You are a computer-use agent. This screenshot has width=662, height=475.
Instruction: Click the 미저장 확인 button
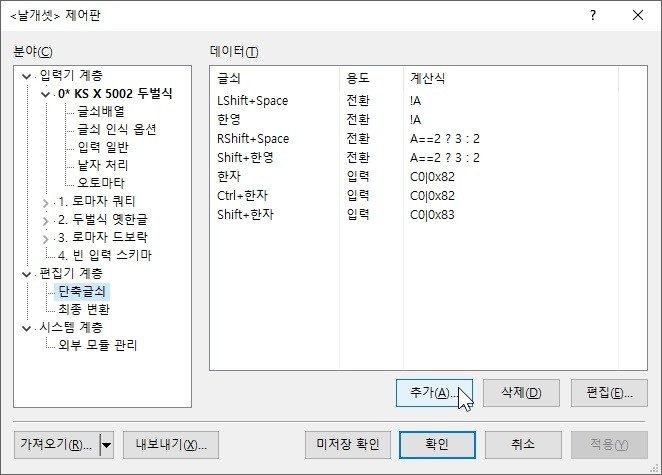[x=348, y=445]
